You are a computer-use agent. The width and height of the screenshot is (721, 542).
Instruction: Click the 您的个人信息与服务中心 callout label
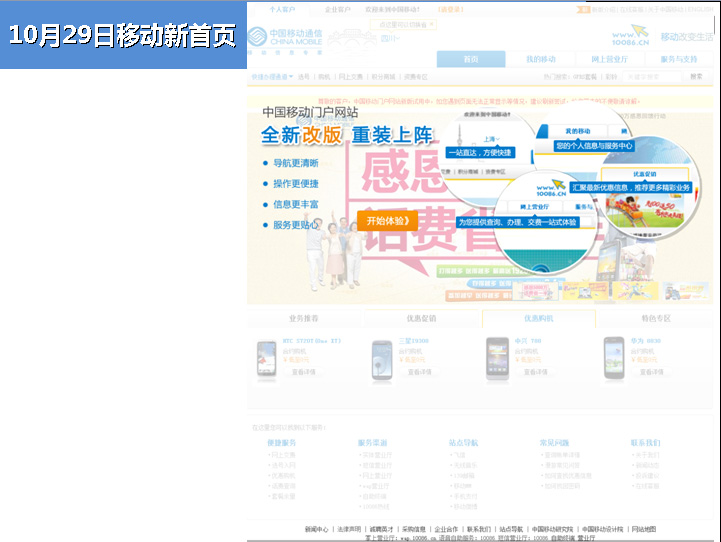[594, 146]
